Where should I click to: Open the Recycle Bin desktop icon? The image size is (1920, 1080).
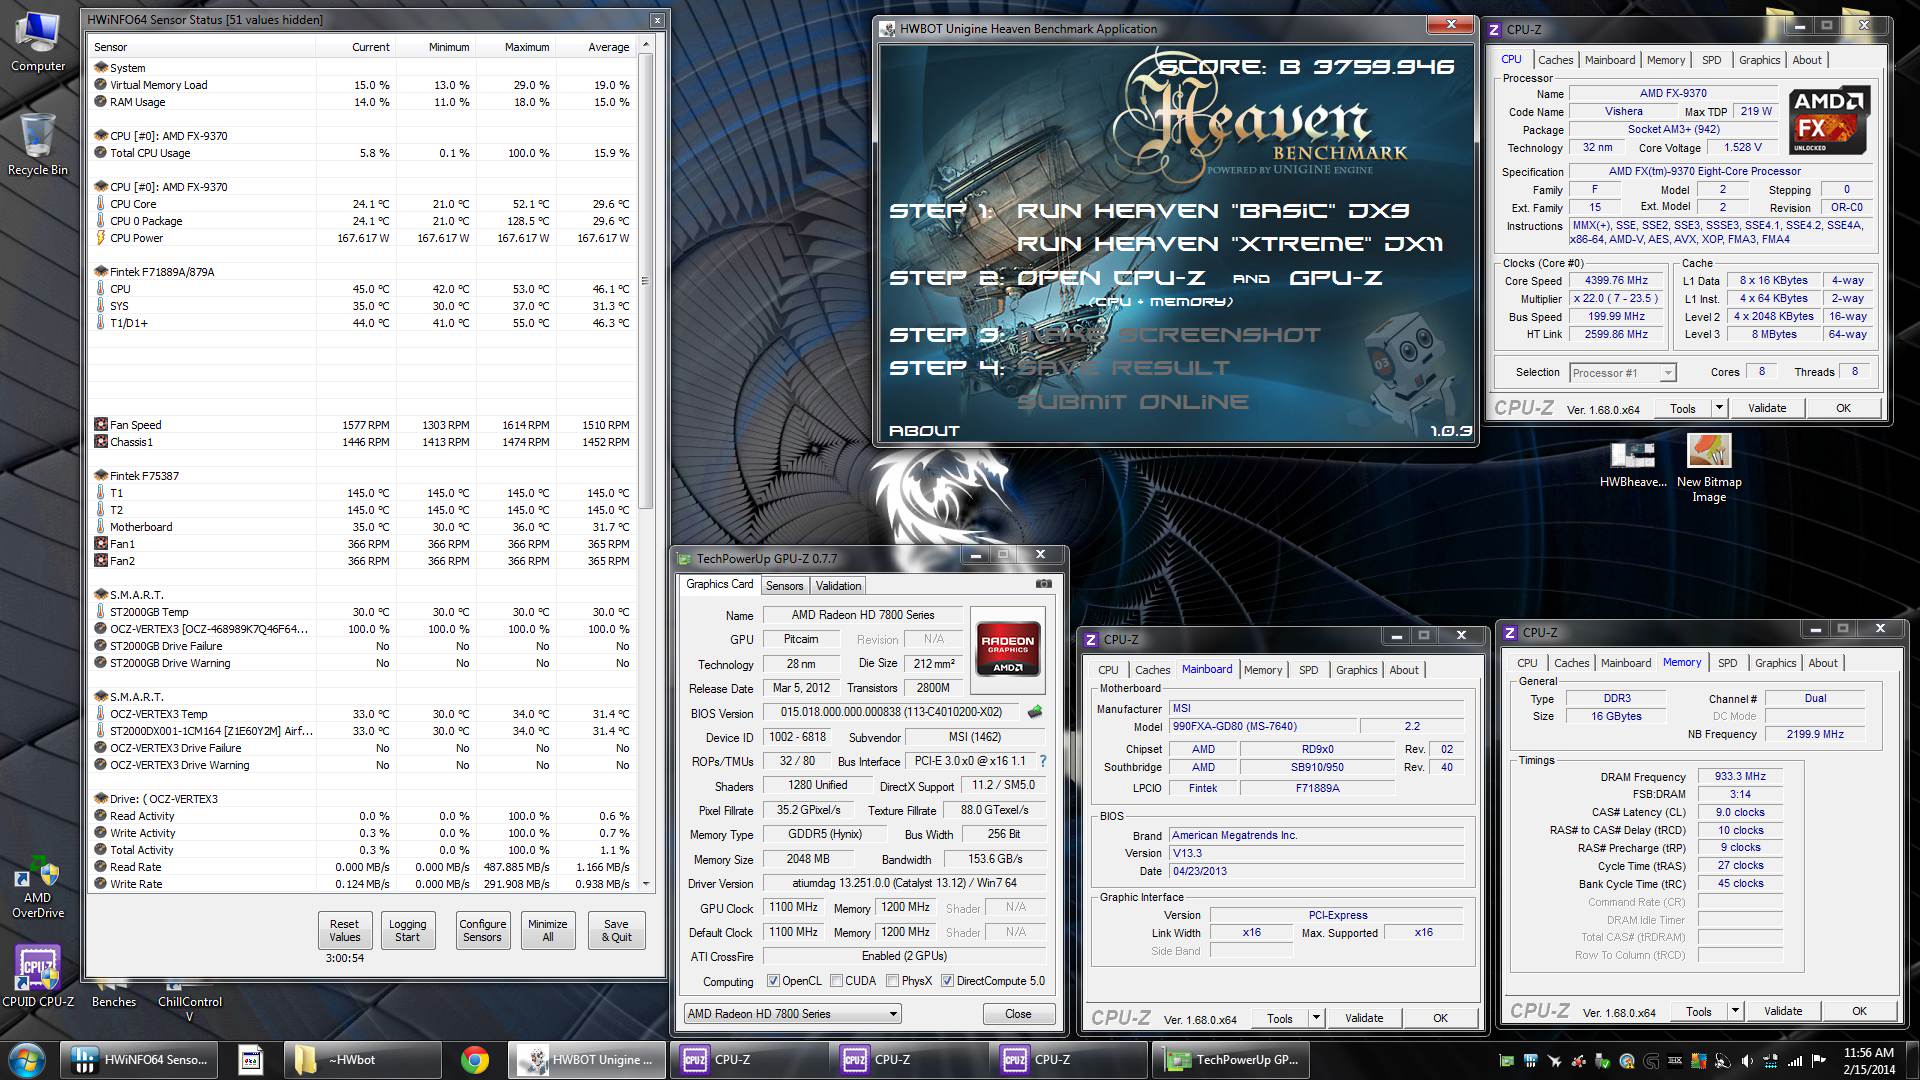[38, 145]
